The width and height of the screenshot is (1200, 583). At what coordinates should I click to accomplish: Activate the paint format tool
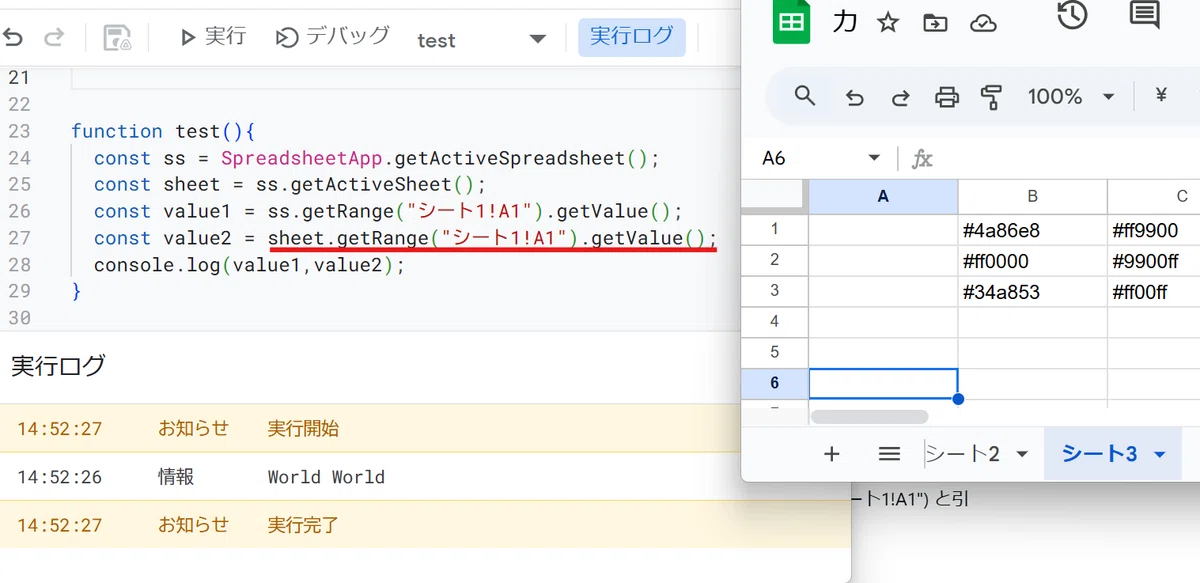(x=991, y=97)
